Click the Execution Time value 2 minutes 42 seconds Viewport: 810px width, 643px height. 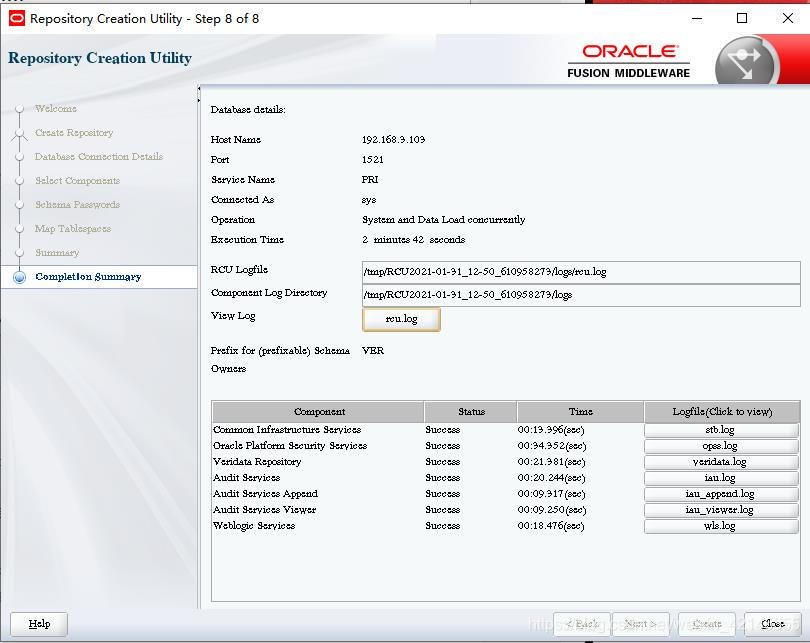coord(413,240)
